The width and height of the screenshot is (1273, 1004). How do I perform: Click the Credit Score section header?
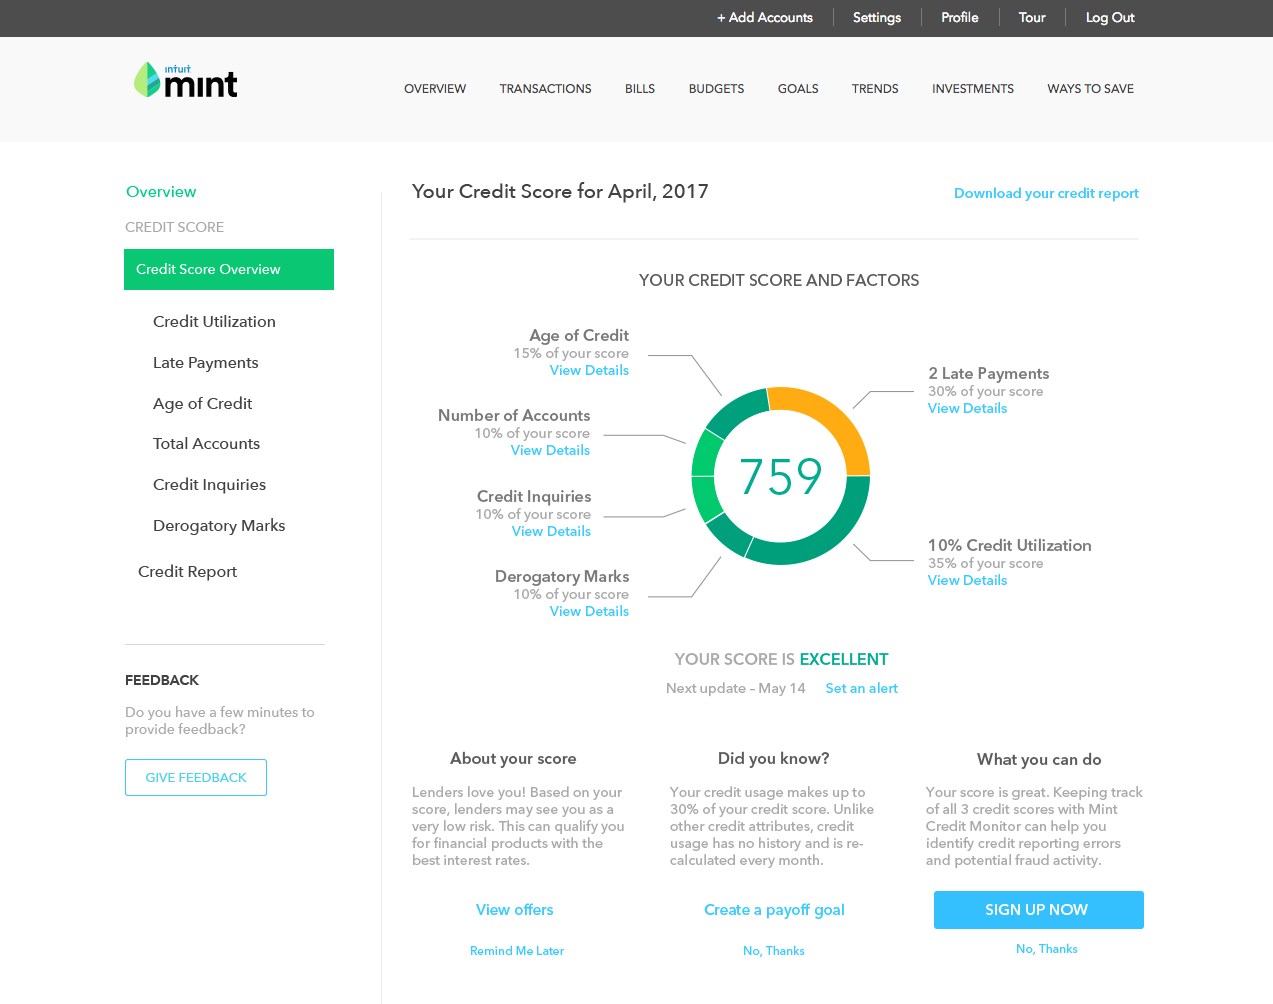point(174,227)
